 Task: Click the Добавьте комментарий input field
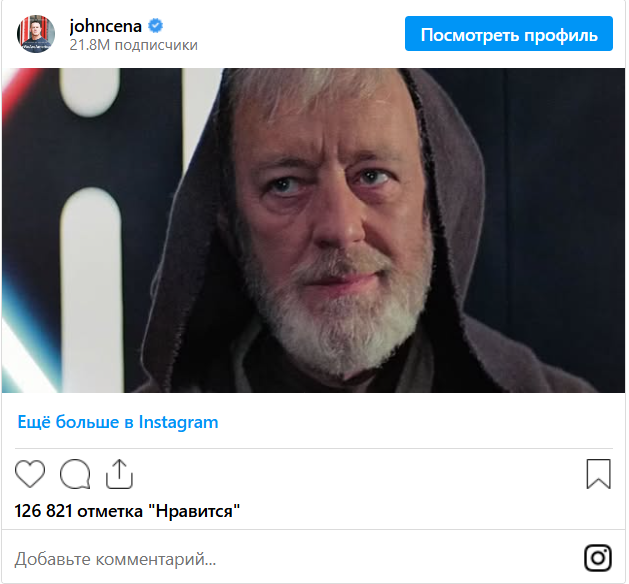[x=297, y=558]
